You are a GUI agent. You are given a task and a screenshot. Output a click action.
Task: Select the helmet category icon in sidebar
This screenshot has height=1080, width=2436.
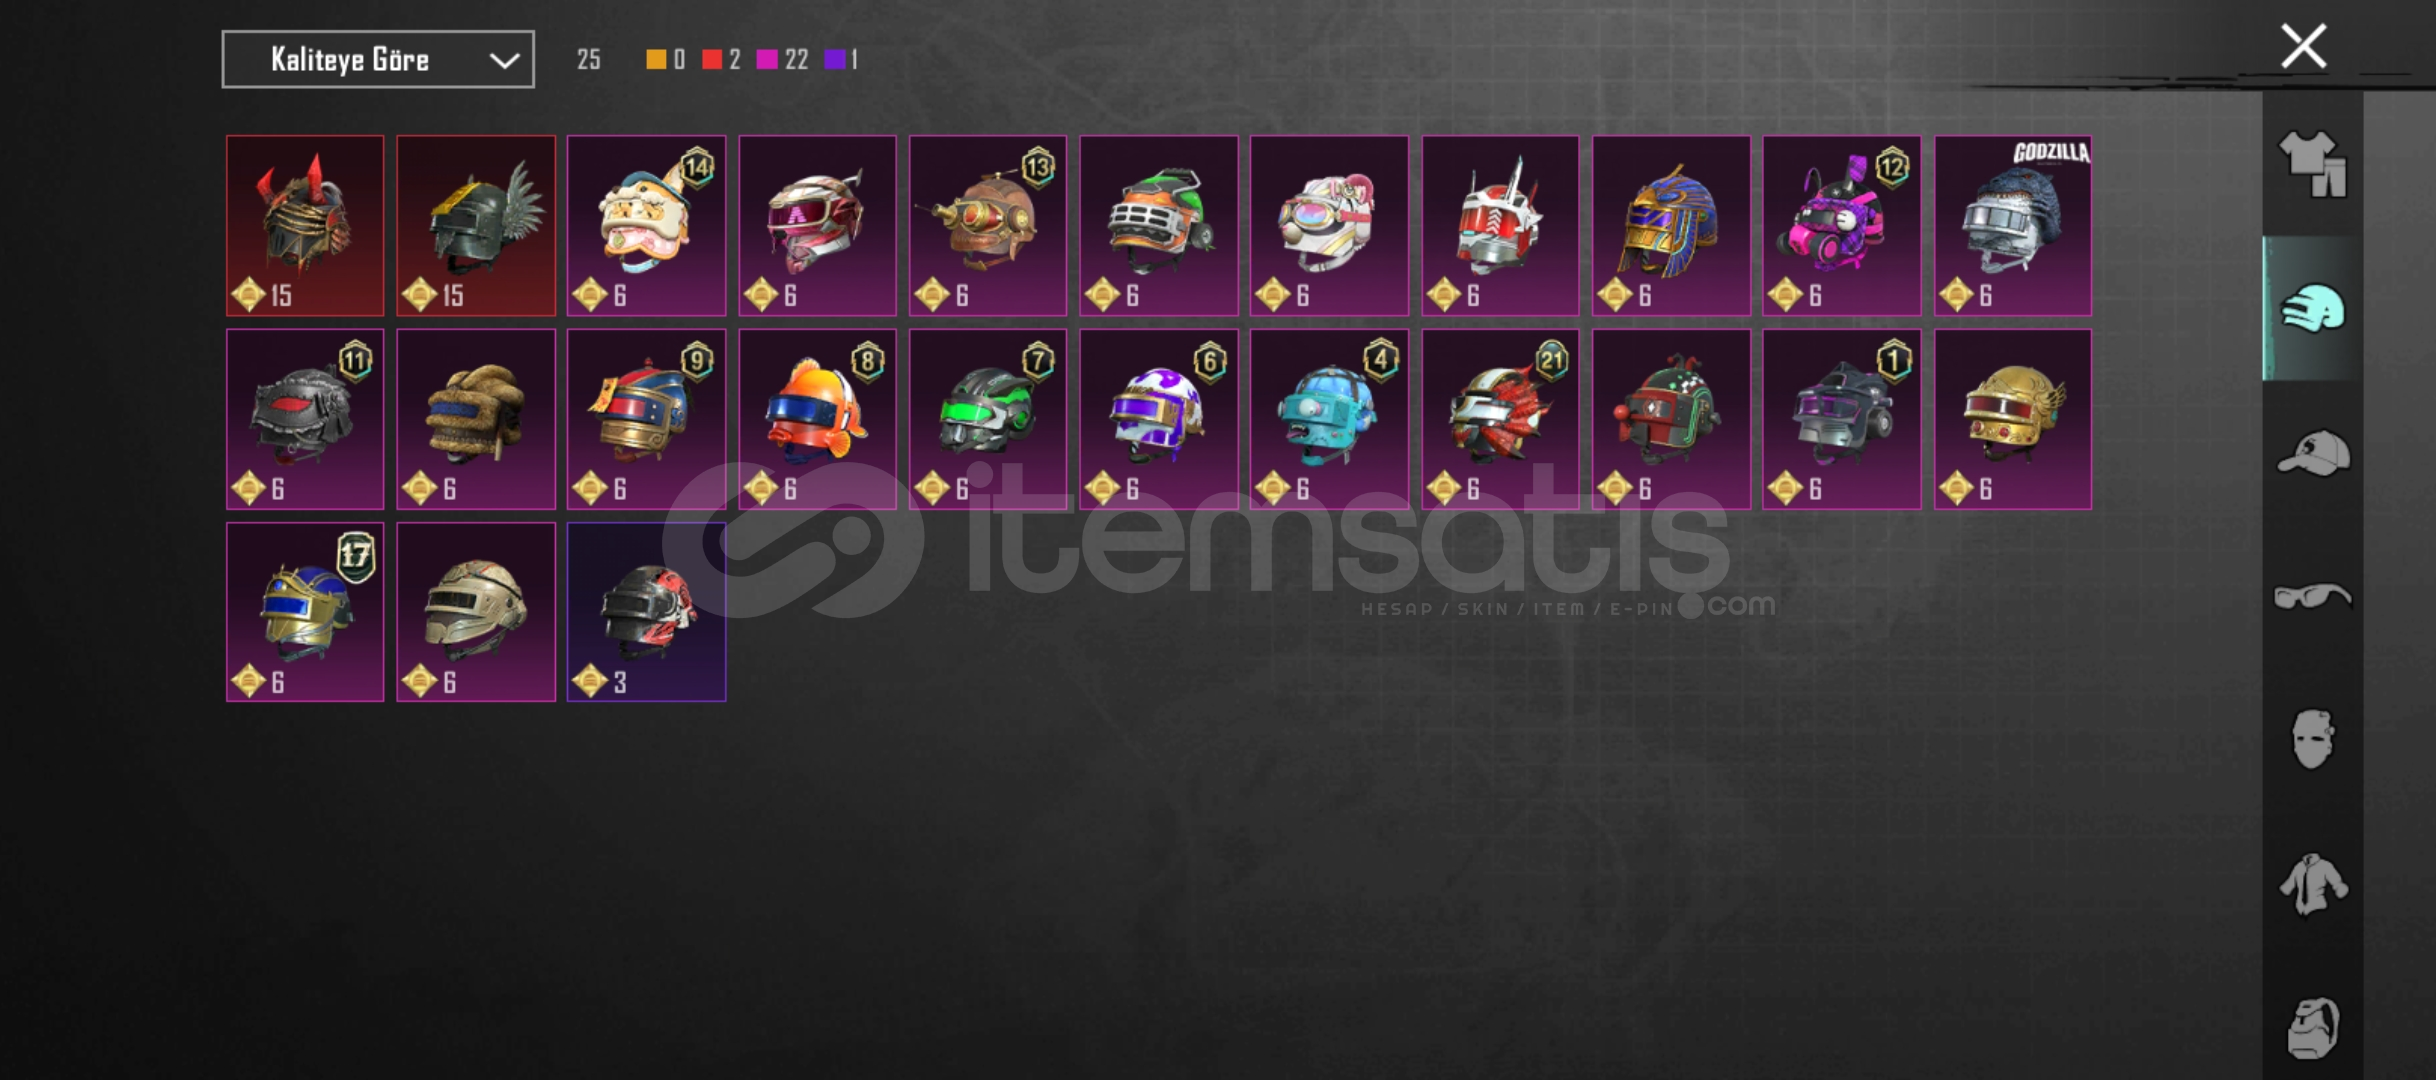(x=2313, y=308)
